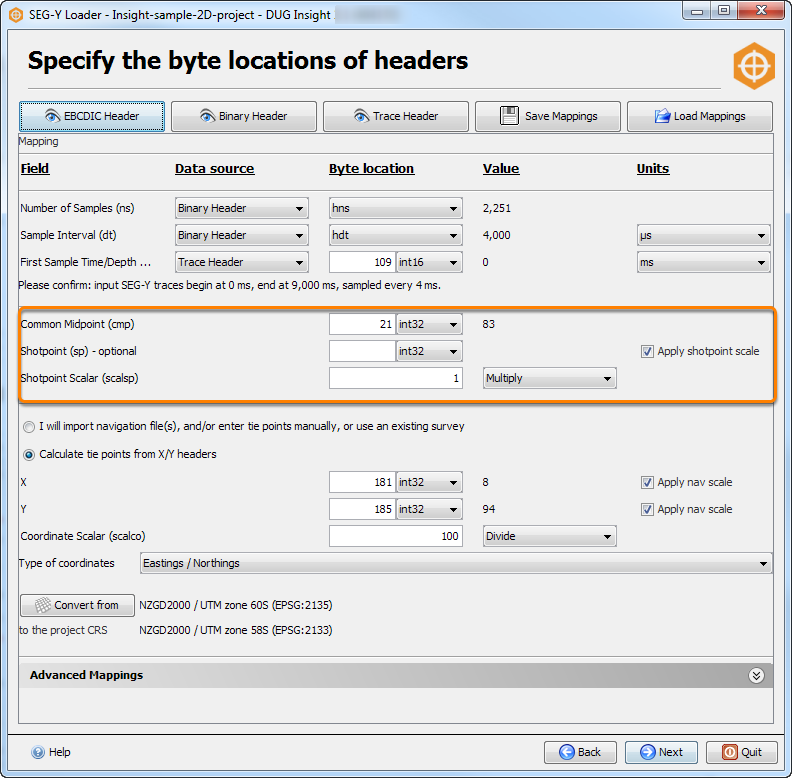Open int32 dropdown for Shotpoint
Screen dimensions: 792x778
[x=429, y=351]
